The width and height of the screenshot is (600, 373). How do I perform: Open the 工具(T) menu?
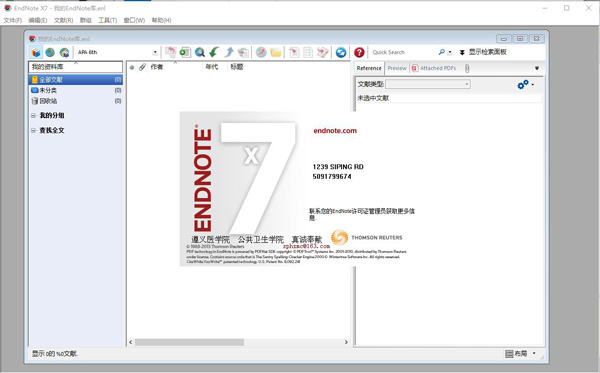click(x=108, y=20)
